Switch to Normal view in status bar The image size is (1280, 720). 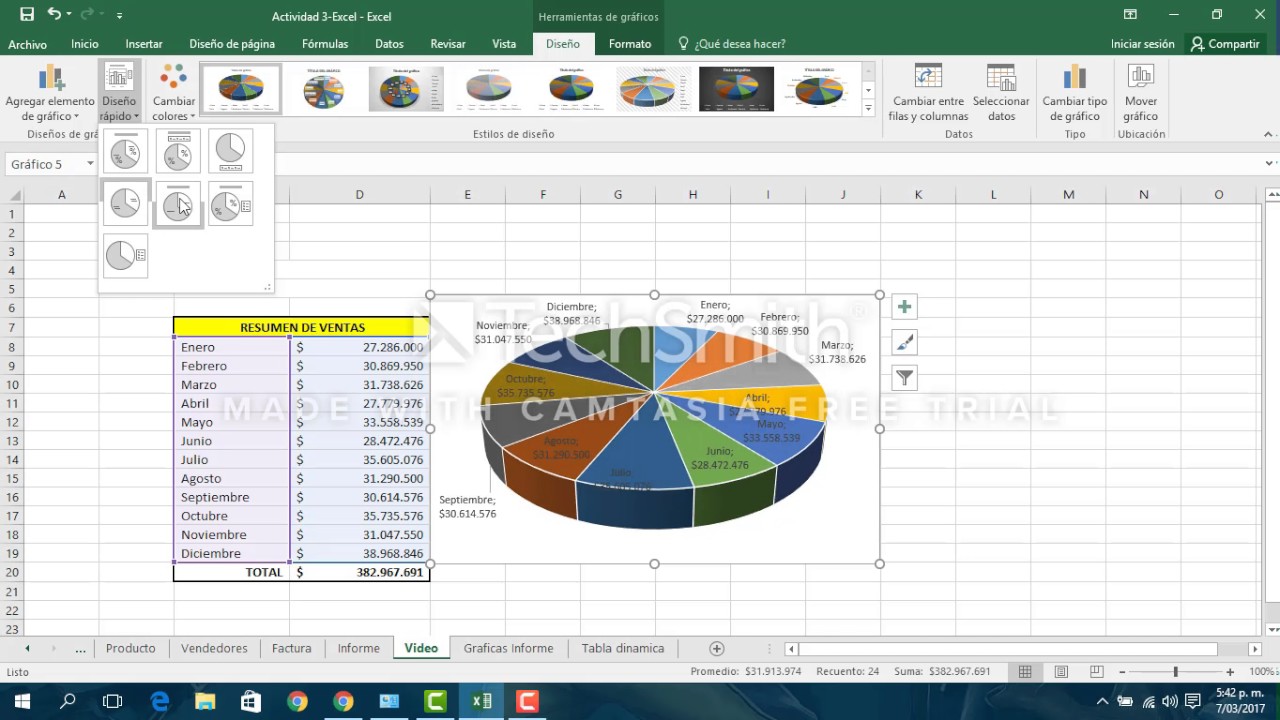pyautogui.click(x=1025, y=672)
